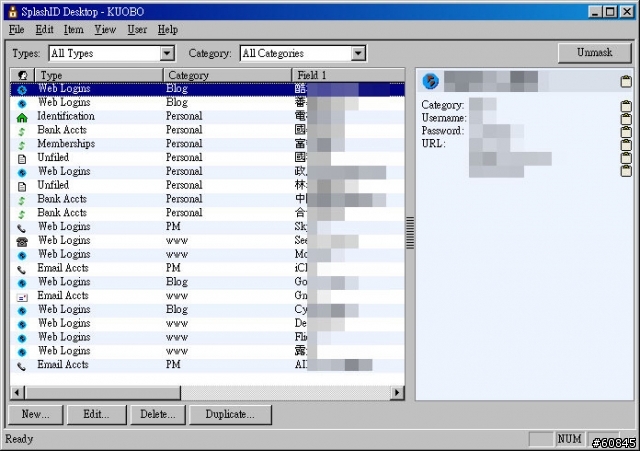Image resolution: width=640 pixels, height=451 pixels.
Task: Select the Email Accts row with Category www
Action: click(x=207, y=296)
